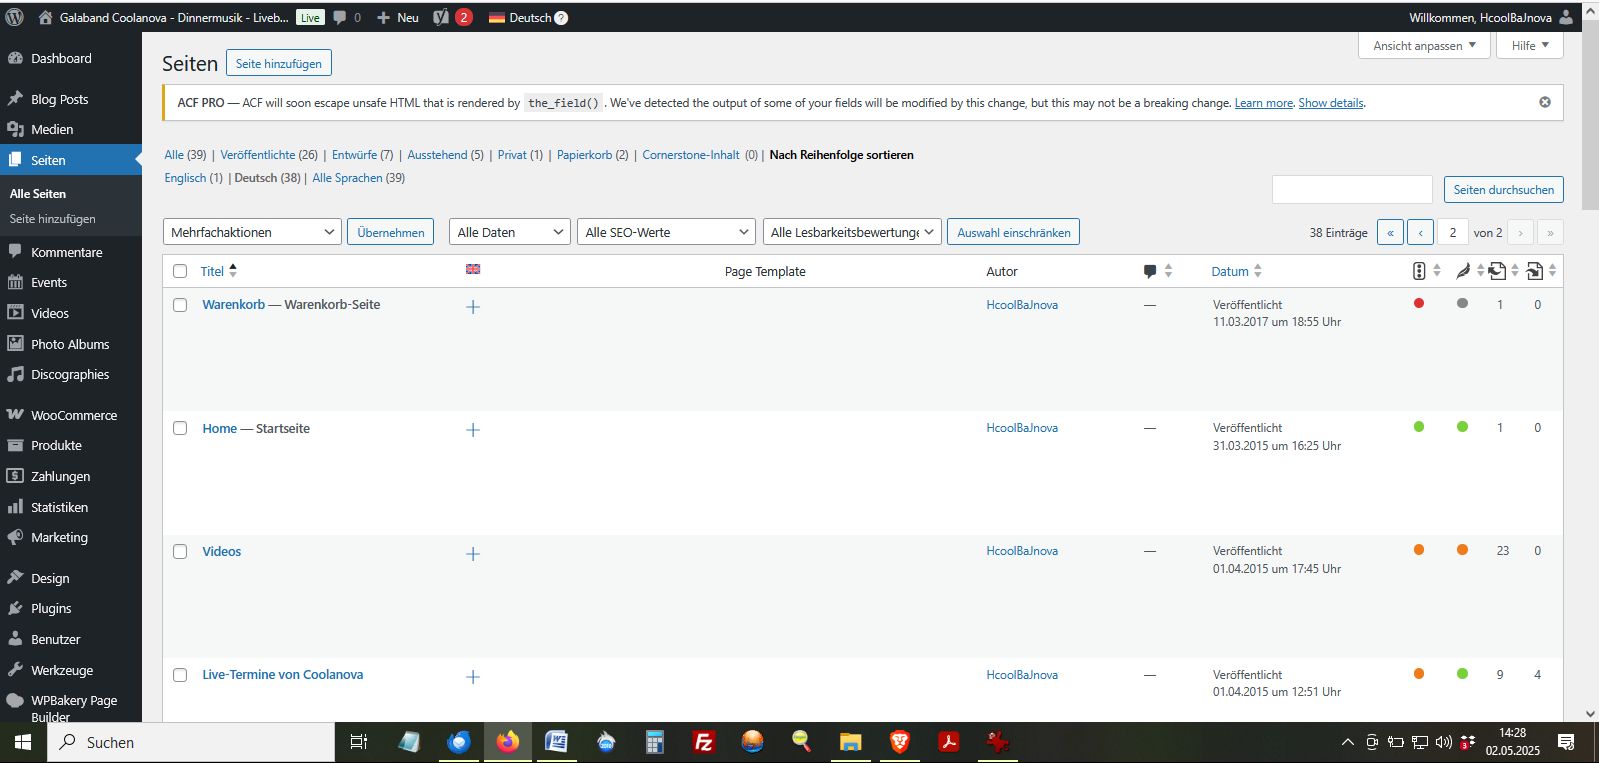Screen dimensions: 1599x763
Task: Click the page search input field
Action: coord(1352,189)
